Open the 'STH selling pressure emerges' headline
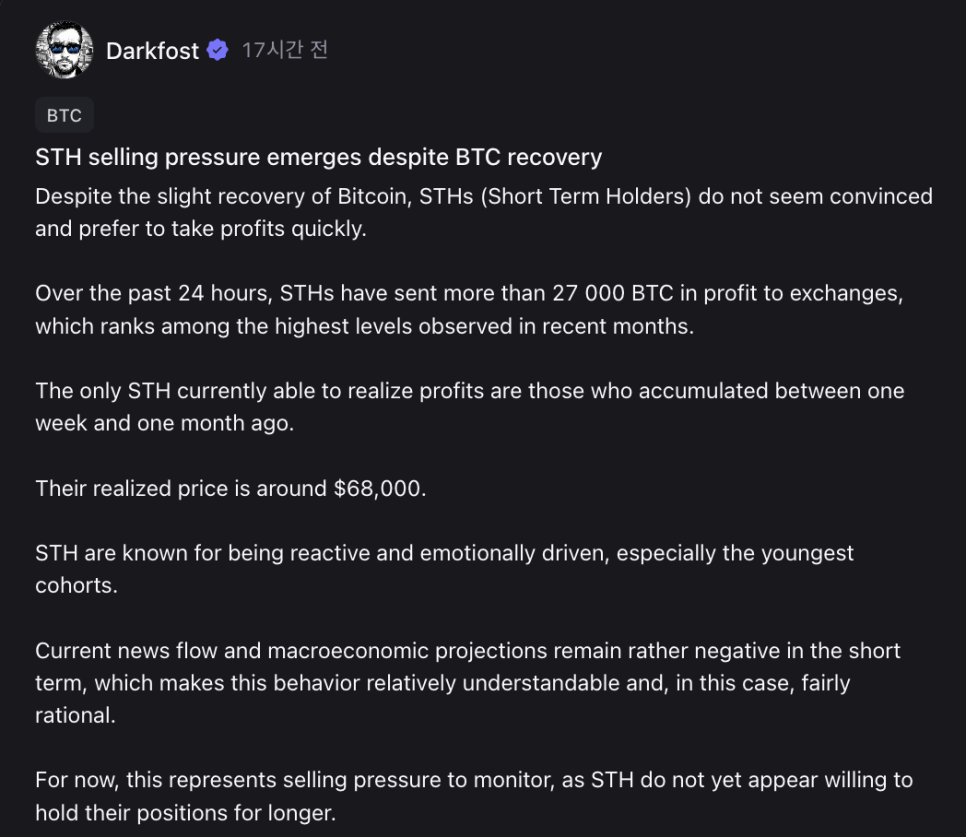 pos(318,157)
